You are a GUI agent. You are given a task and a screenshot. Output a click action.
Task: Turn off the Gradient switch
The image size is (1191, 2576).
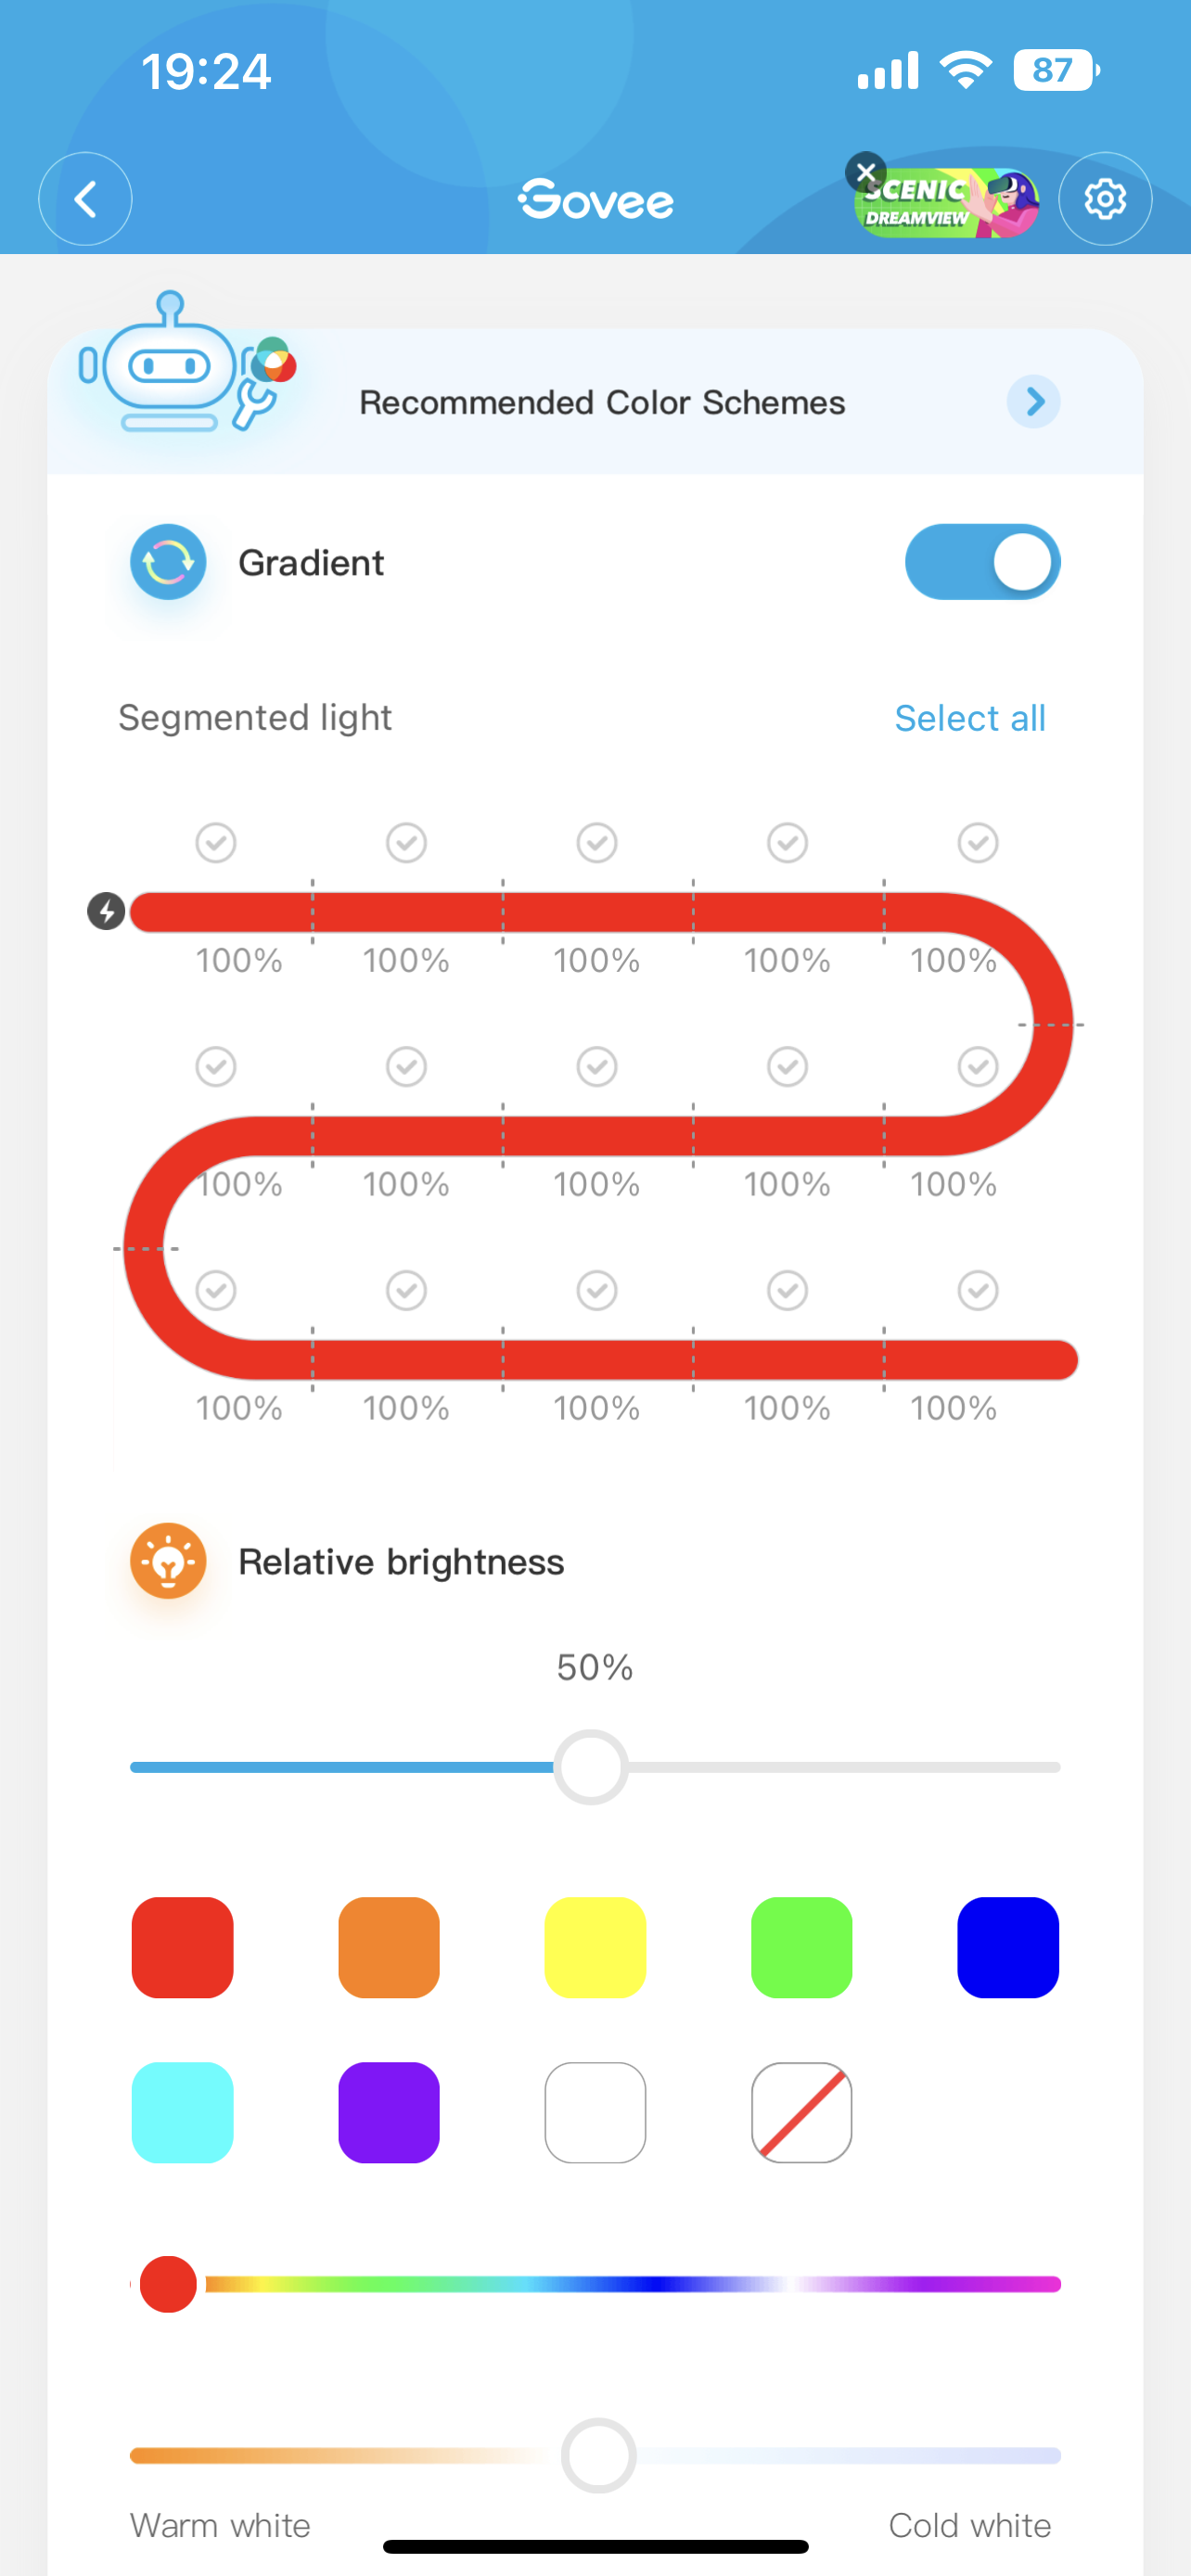982,562
